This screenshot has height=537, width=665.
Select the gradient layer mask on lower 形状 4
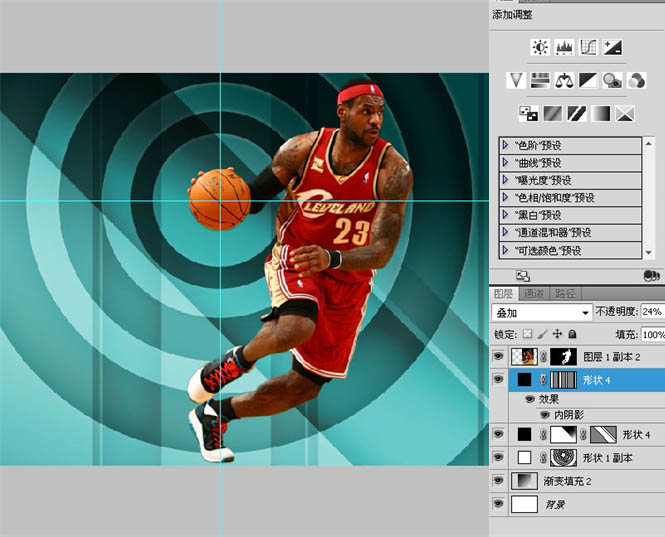tap(563, 434)
